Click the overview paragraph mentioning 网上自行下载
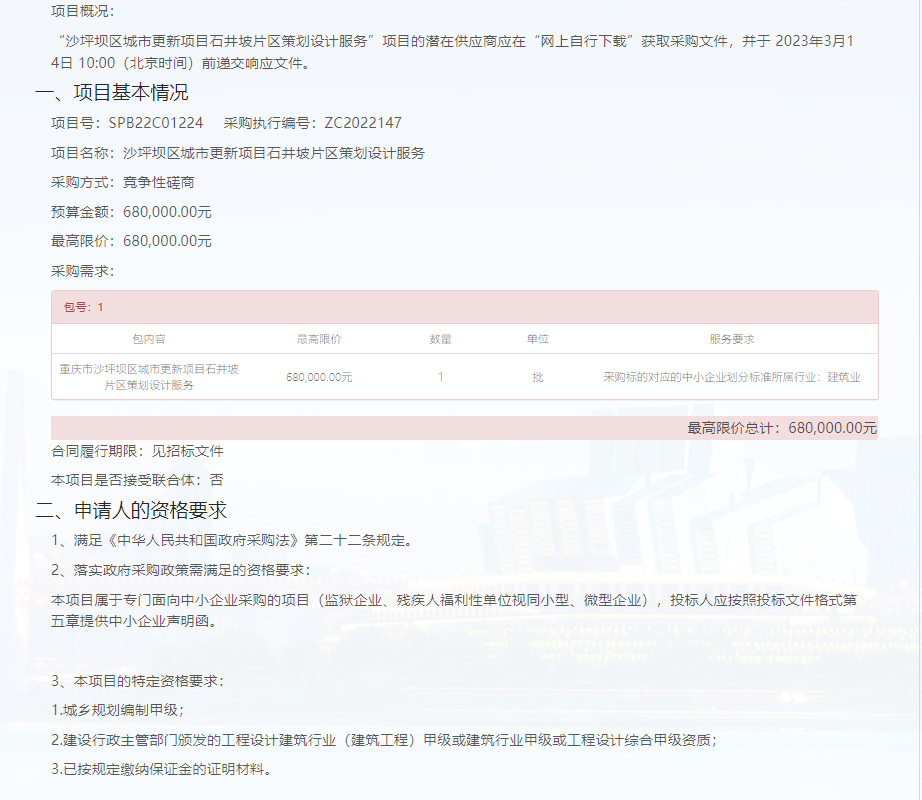Image resolution: width=922 pixels, height=800 pixels. [453, 52]
